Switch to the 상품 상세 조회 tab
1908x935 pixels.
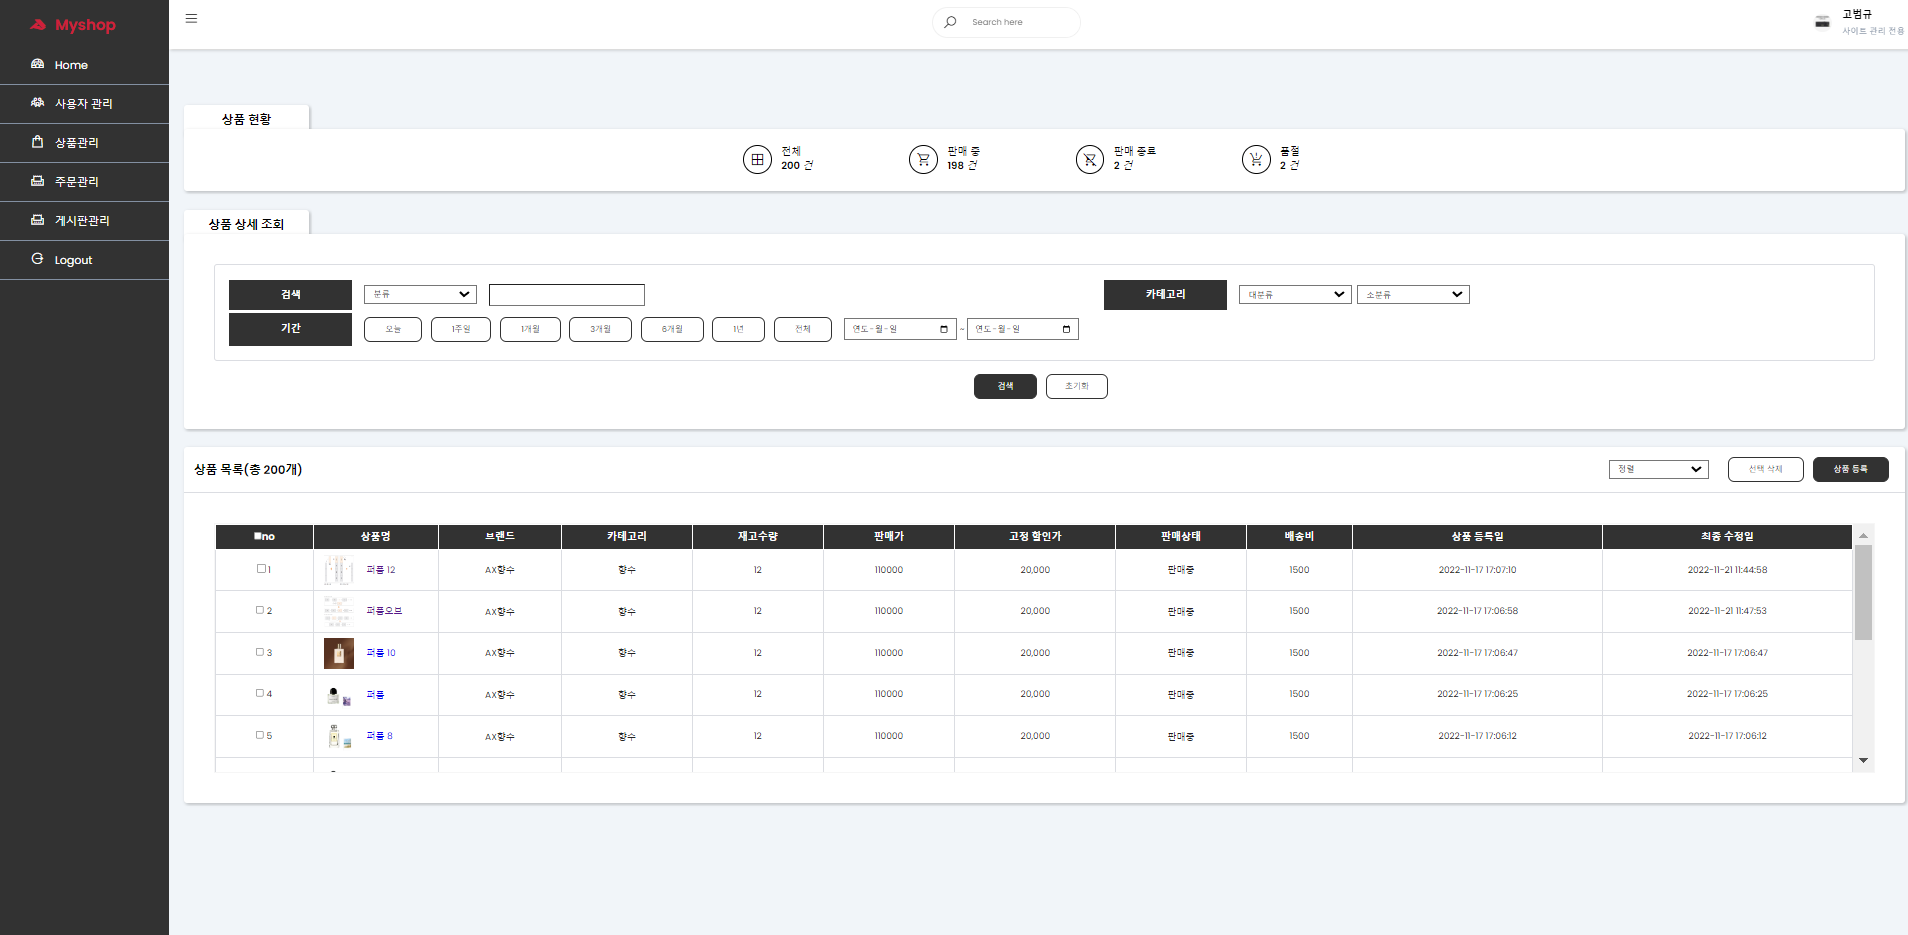coord(245,222)
